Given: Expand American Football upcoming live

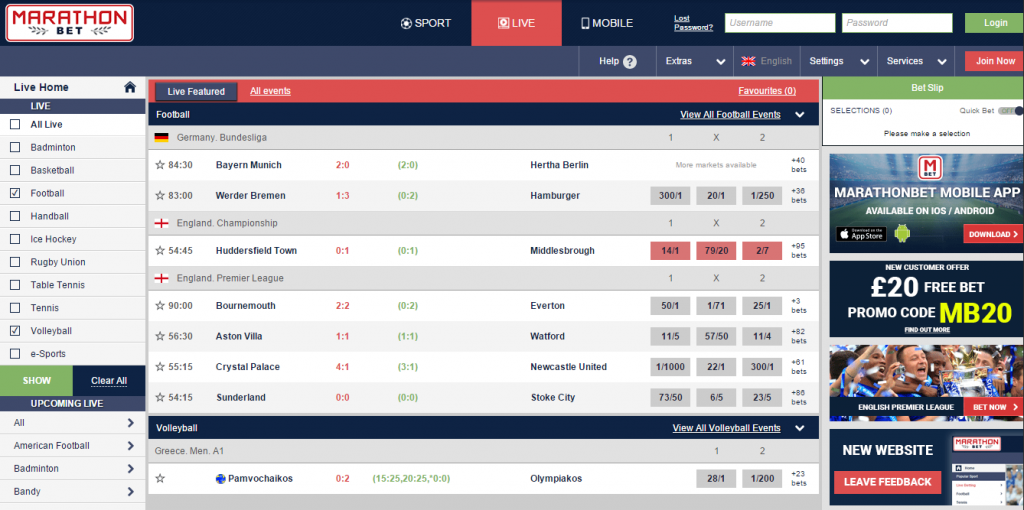Looking at the screenshot, I should point(131,446).
